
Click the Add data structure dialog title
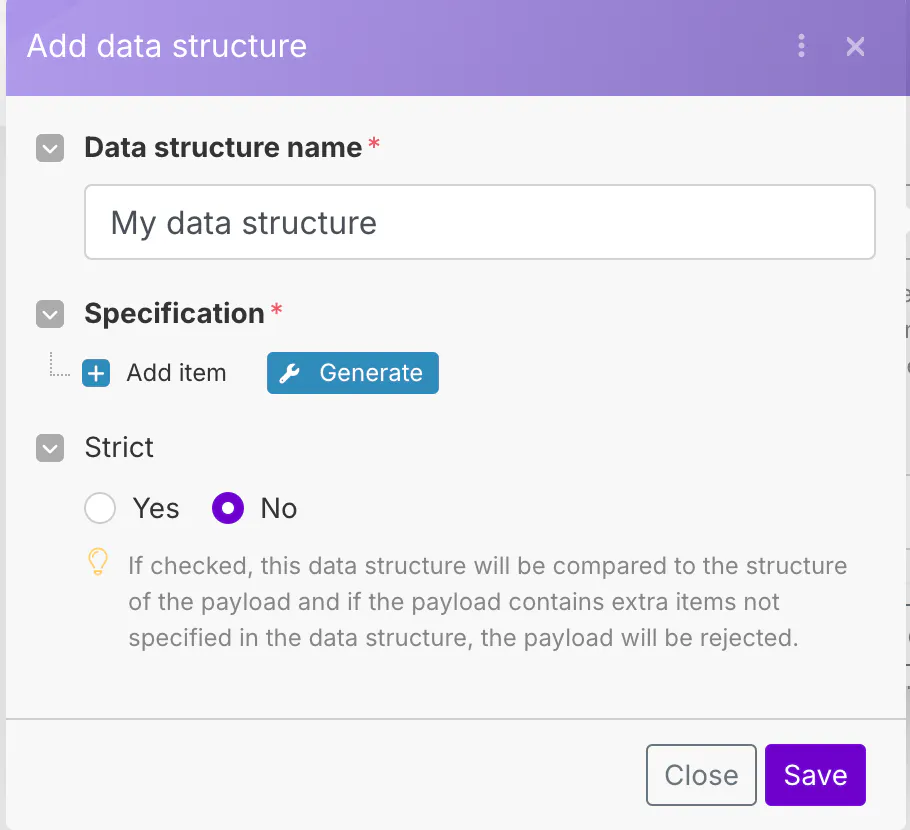pos(167,46)
